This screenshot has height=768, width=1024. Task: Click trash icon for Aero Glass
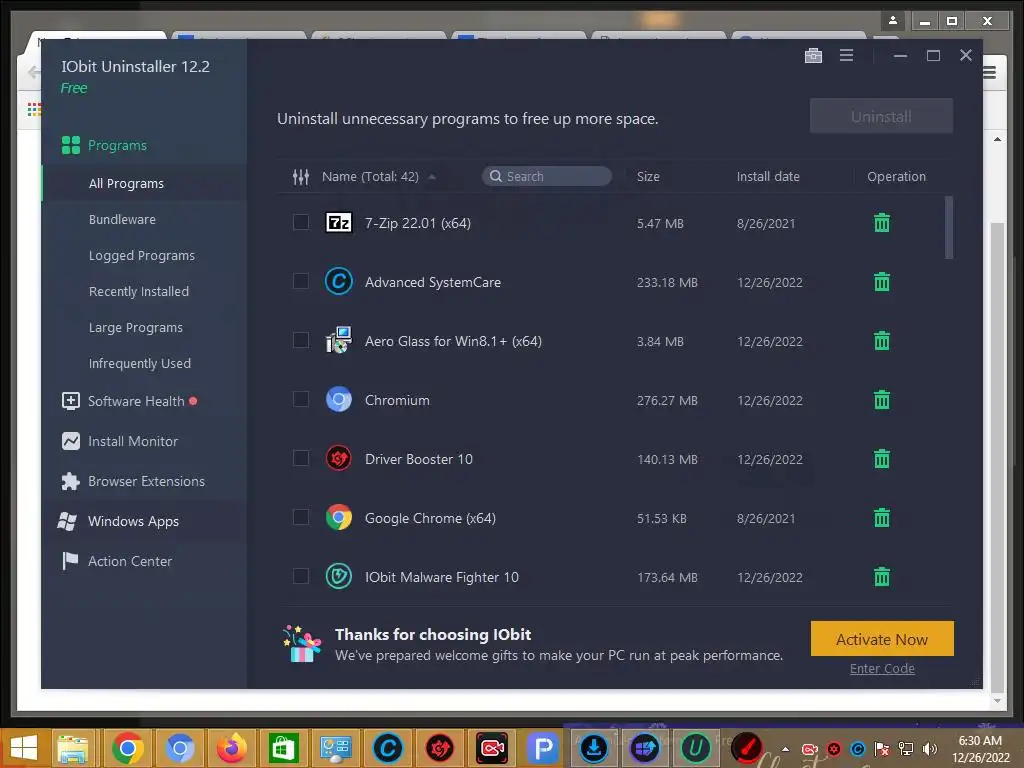pyautogui.click(x=882, y=340)
